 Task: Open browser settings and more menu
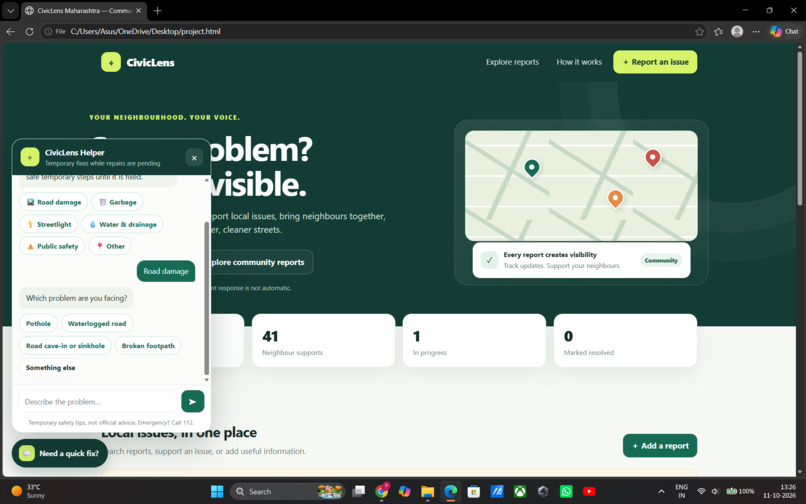(x=756, y=31)
